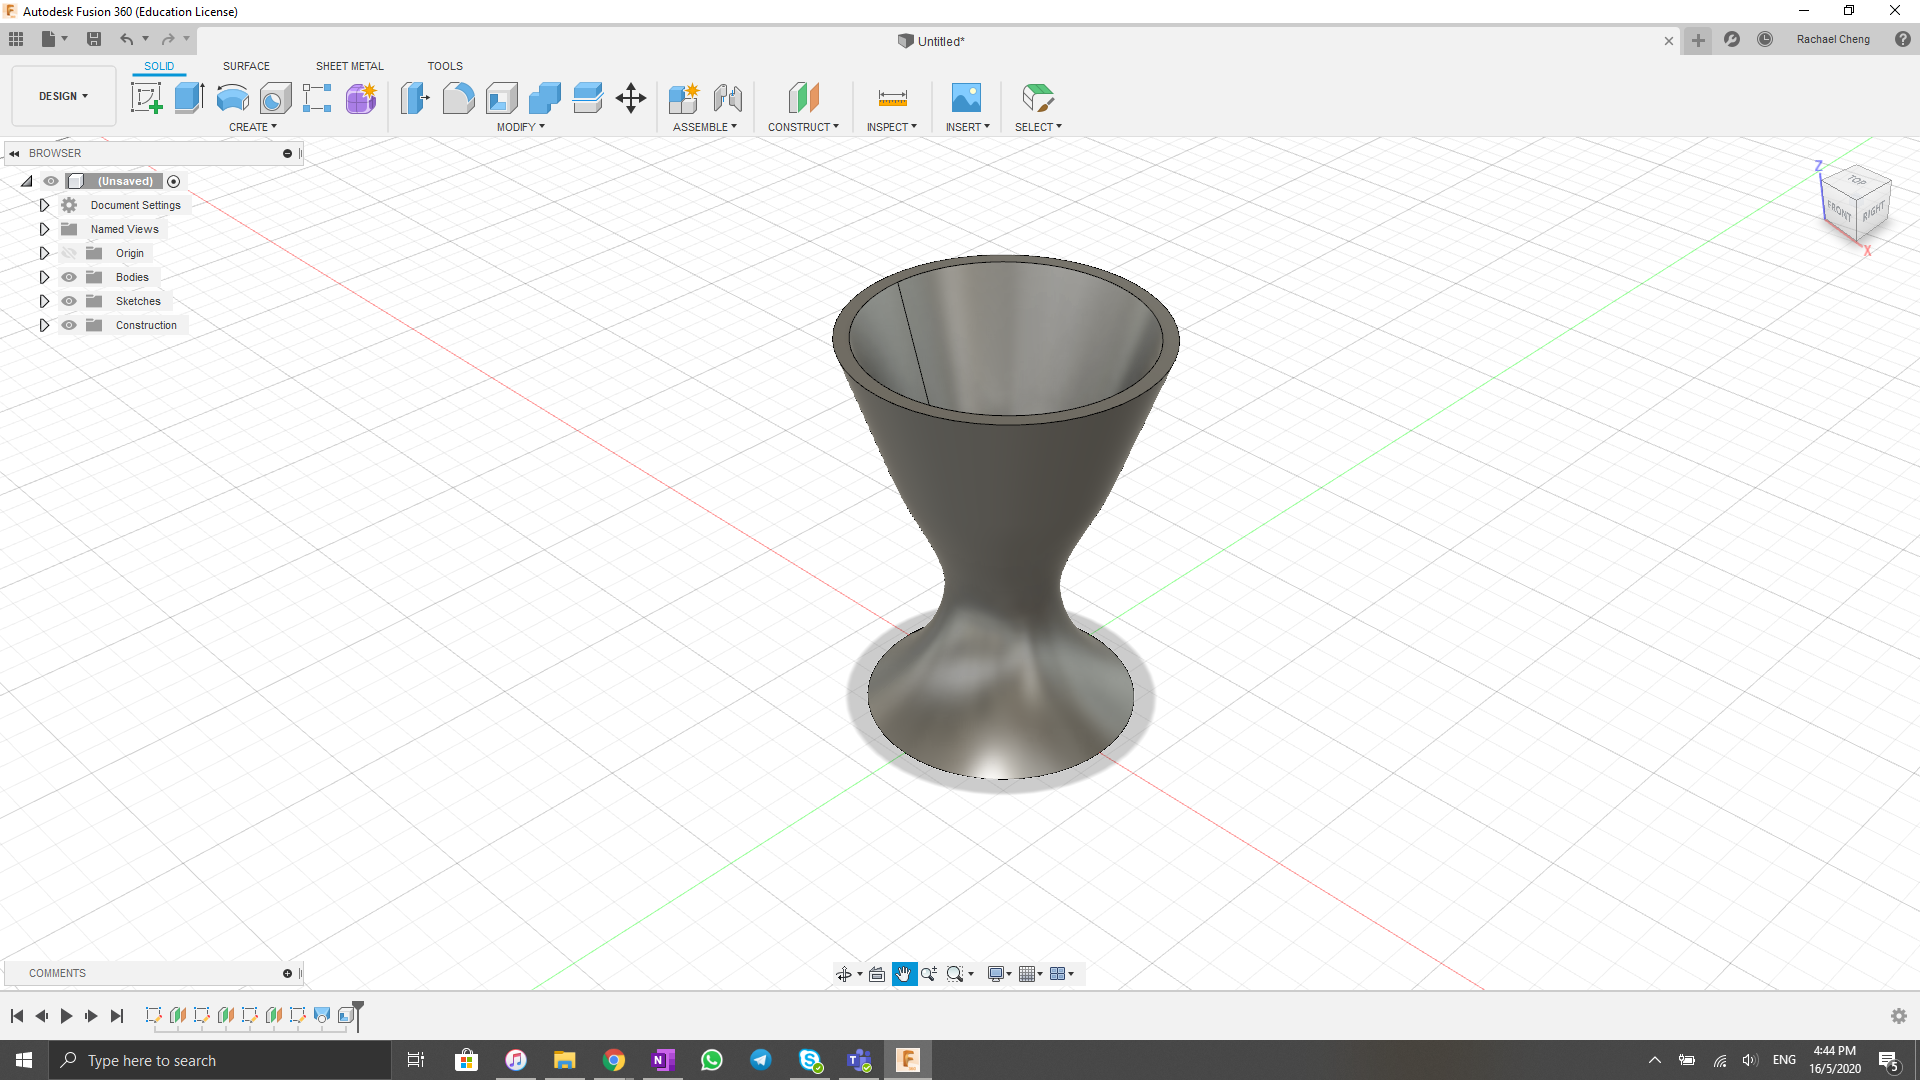Select the Hole tool
1920x1080 pixels.
(x=275, y=98)
